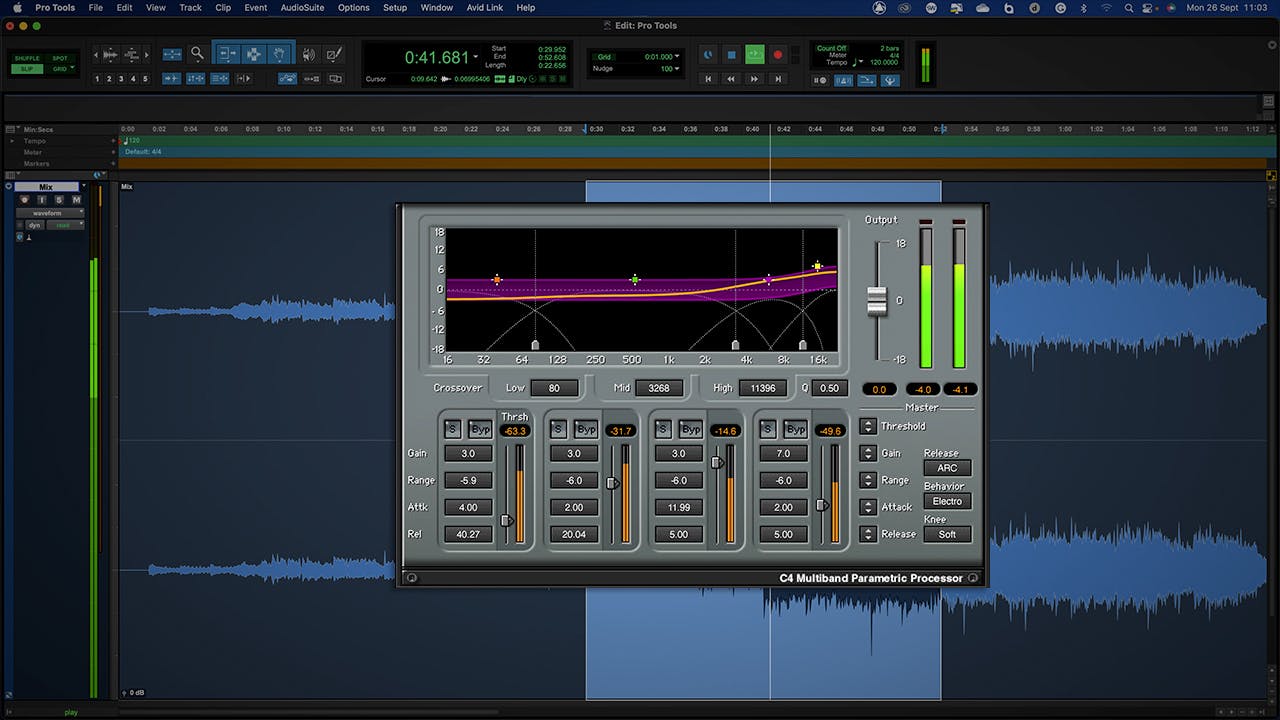Open main counter format dropdown arrow
The width and height of the screenshot is (1280, 720).
[475, 57]
